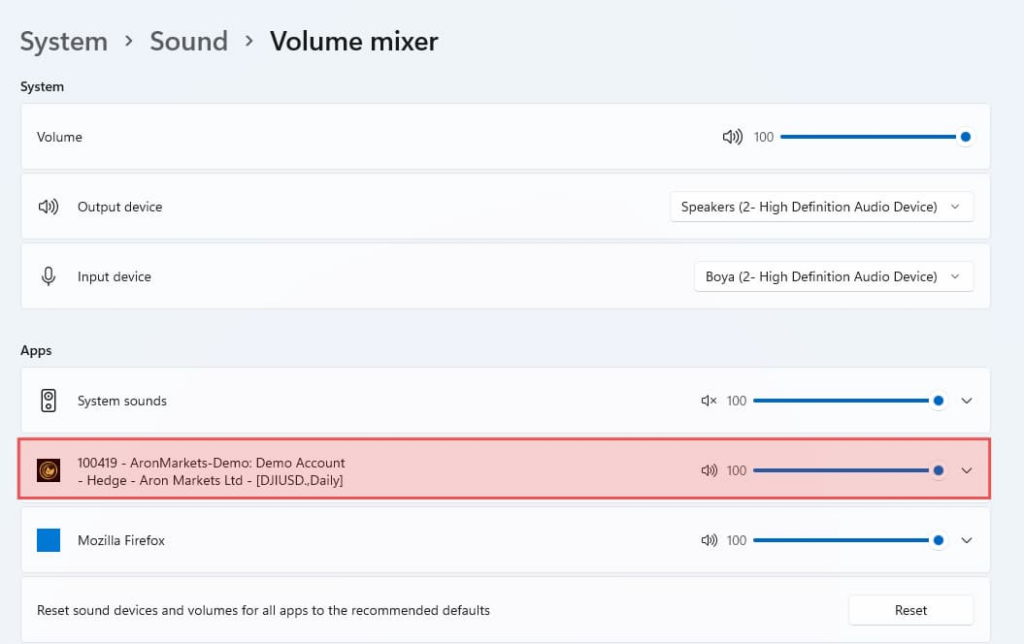Click the Mozilla Firefox app icon
Screen dimensions: 1024x644
(x=47, y=540)
